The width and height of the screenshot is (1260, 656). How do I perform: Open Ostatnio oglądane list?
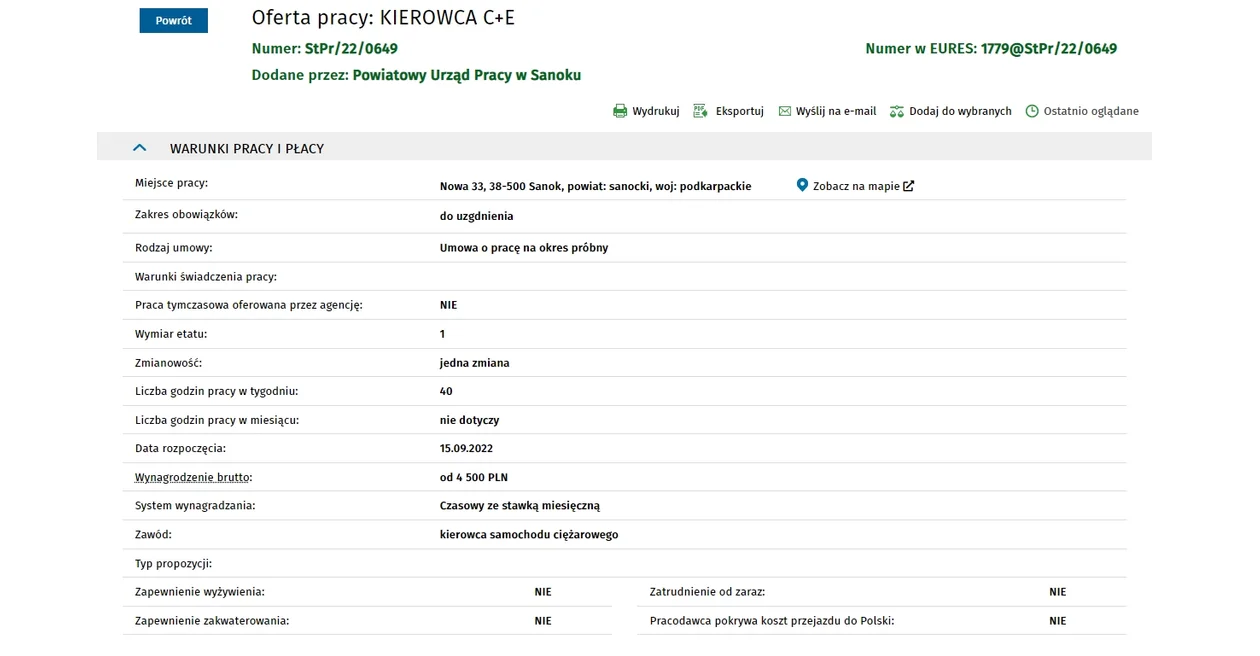pos(1091,111)
